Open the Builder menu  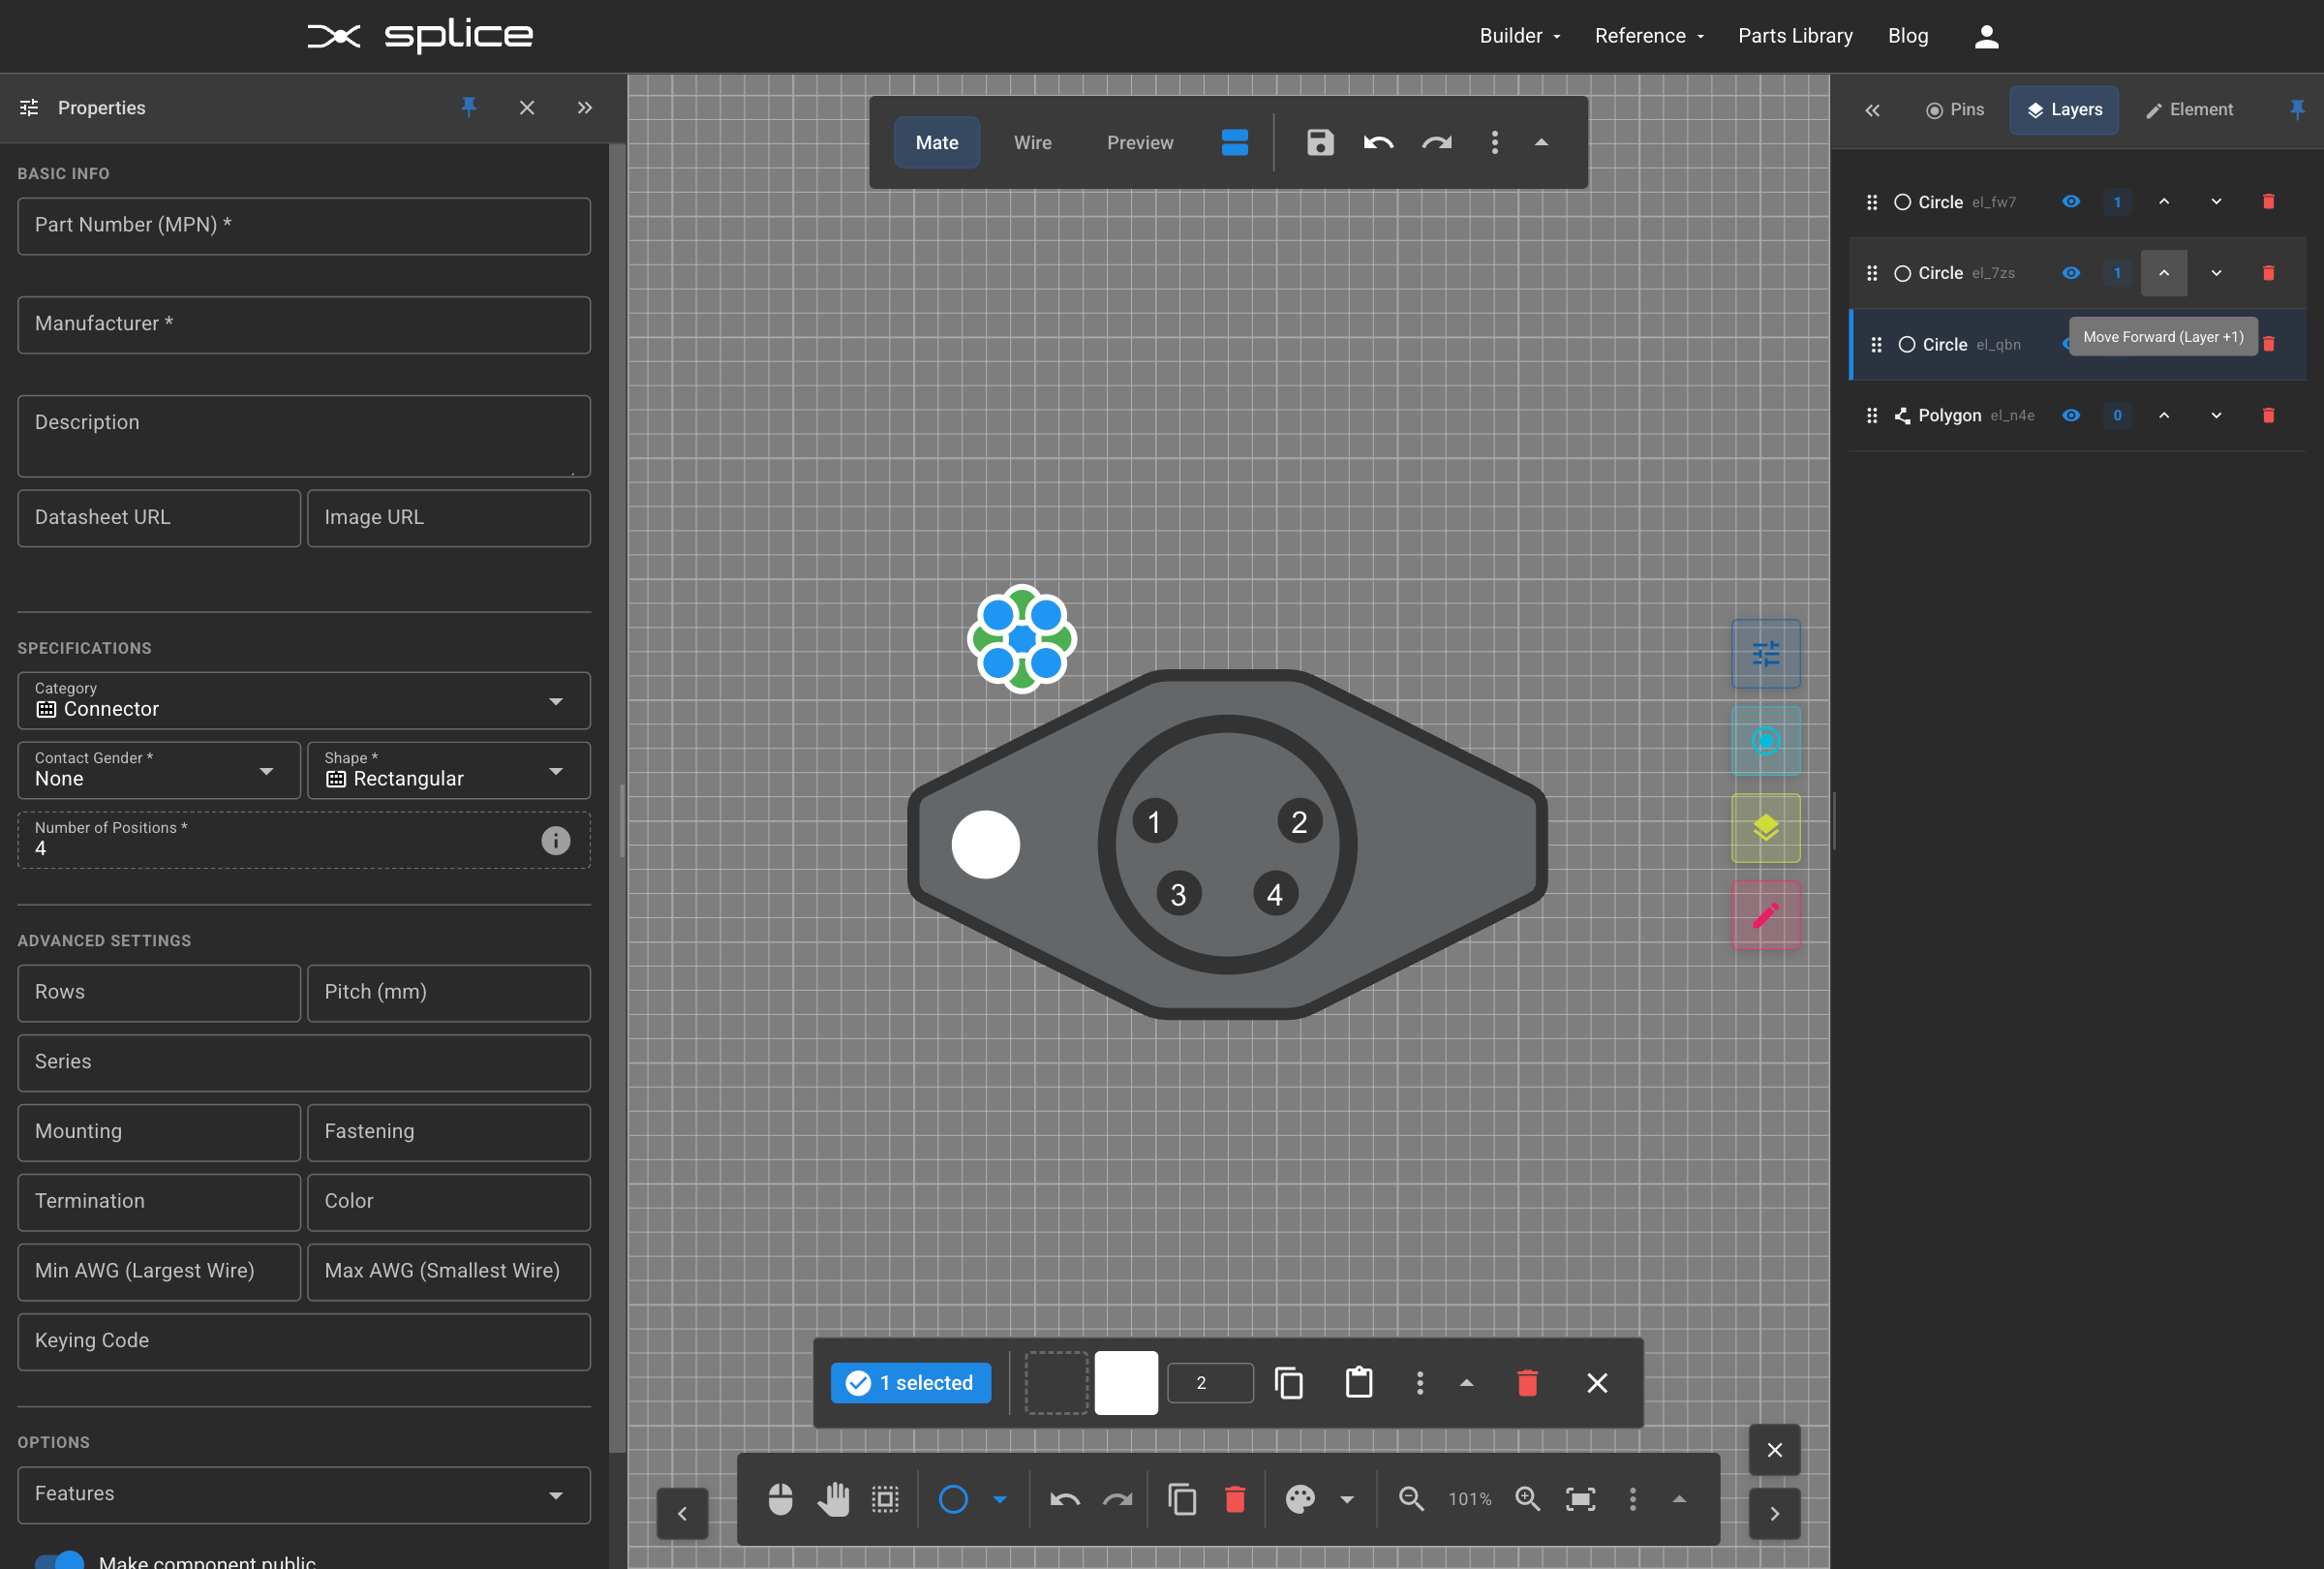(x=1519, y=36)
